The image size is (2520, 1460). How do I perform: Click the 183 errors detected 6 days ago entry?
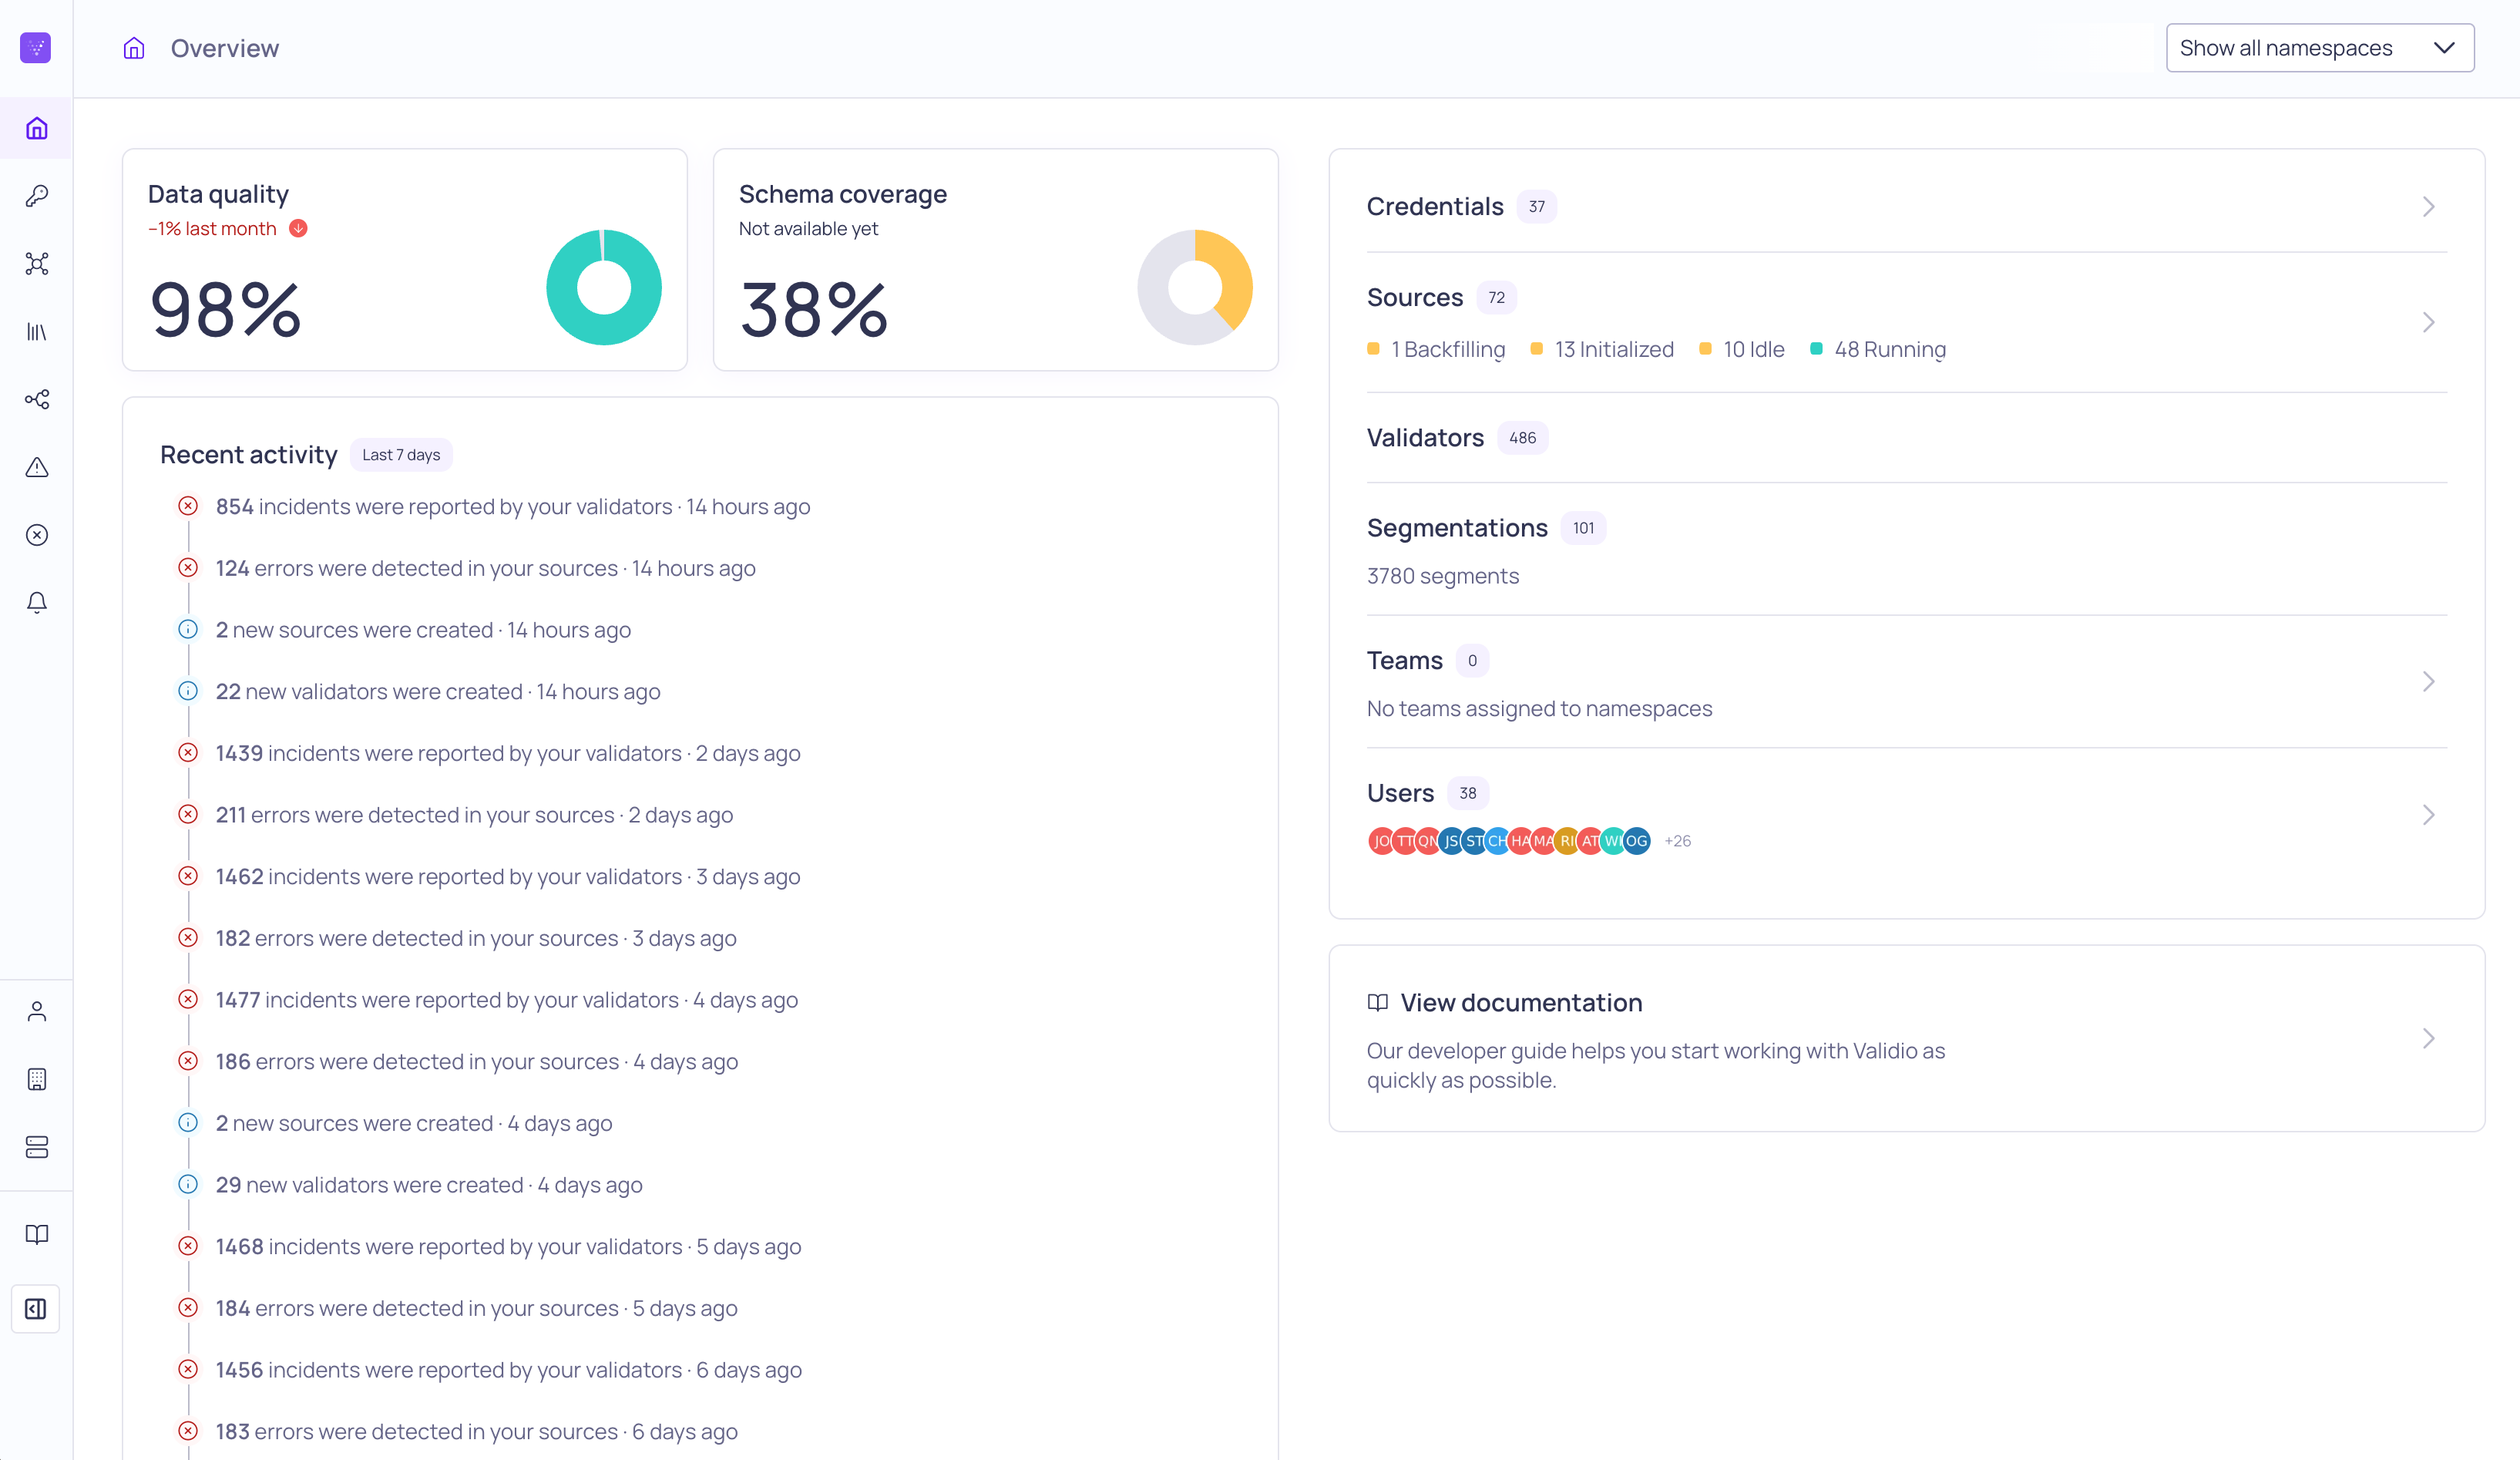click(477, 1432)
